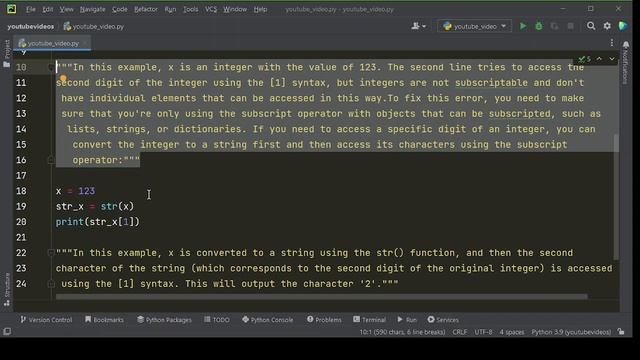Open the File menu

(31, 9)
